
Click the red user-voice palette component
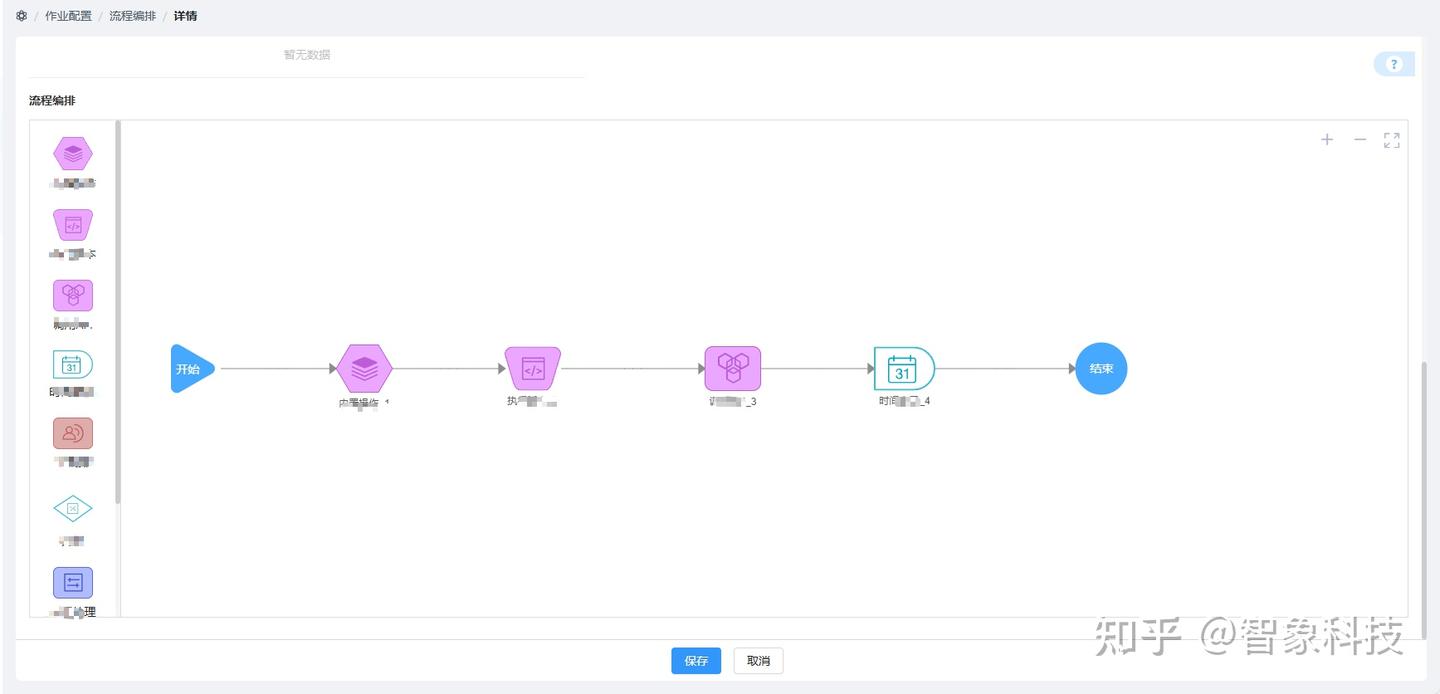pos(73,433)
